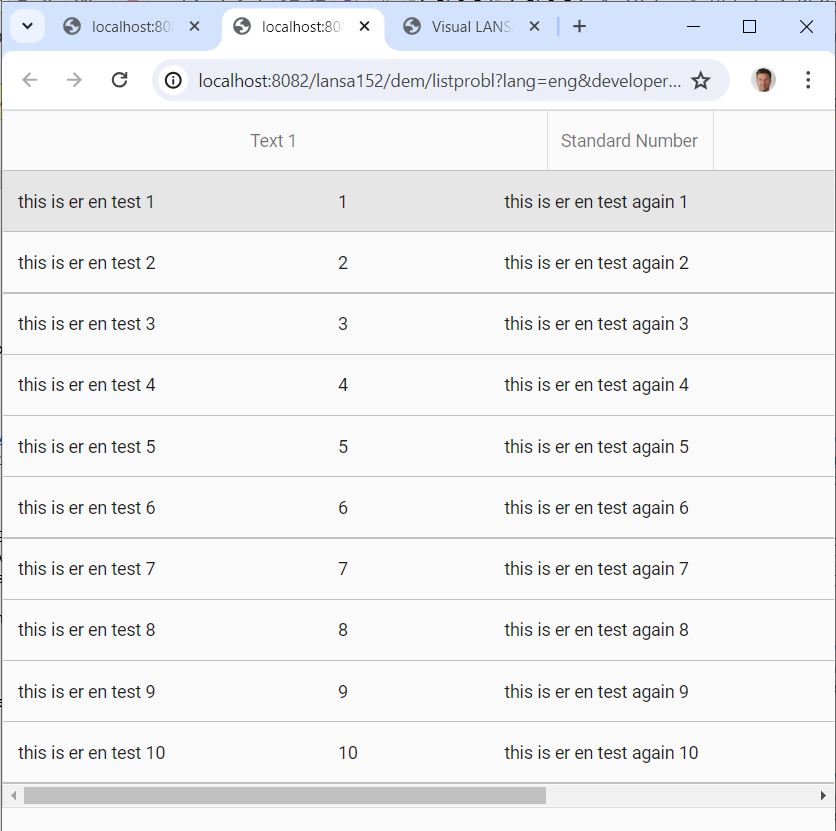This screenshot has width=836, height=831.
Task: Reload the current page
Action: point(119,80)
